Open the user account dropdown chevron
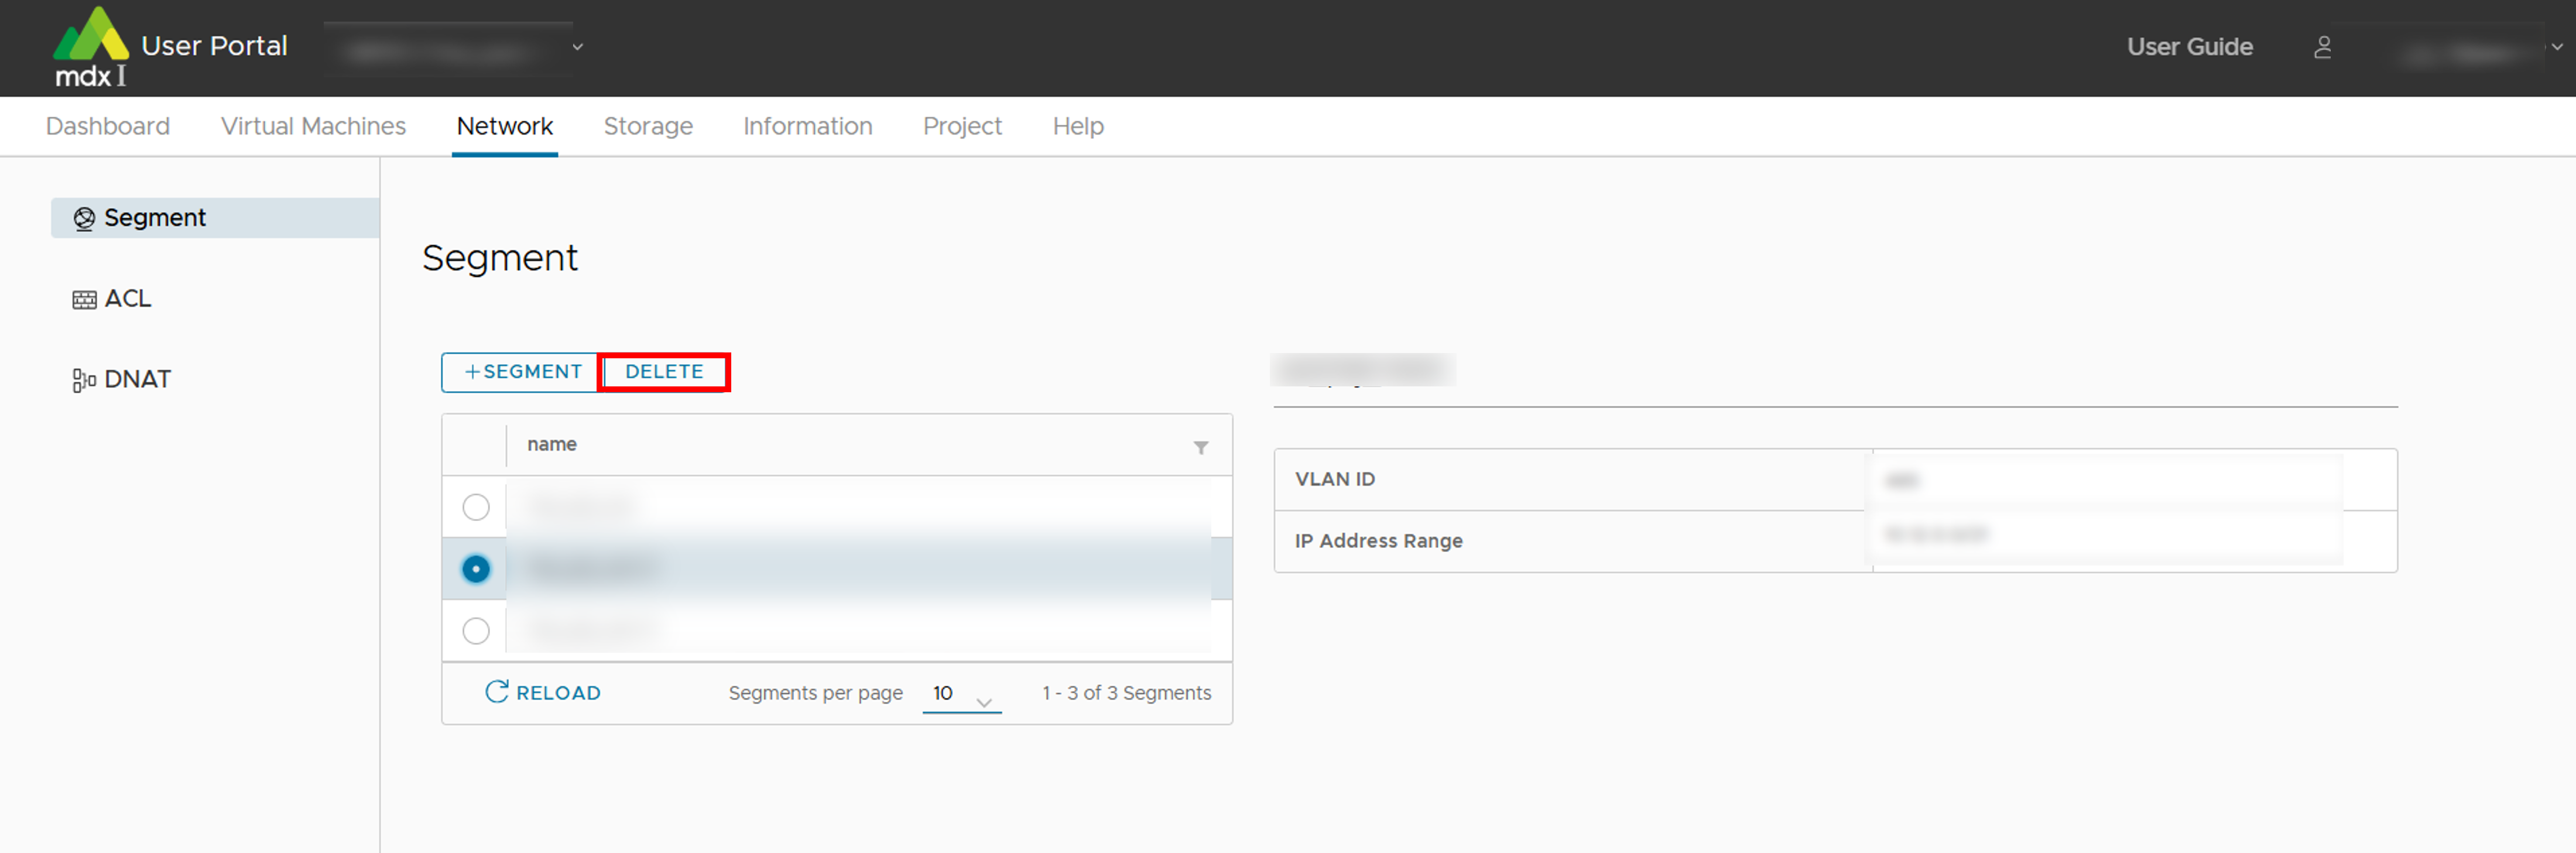This screenshot has height=853, width=2576. coord(2556,47)
